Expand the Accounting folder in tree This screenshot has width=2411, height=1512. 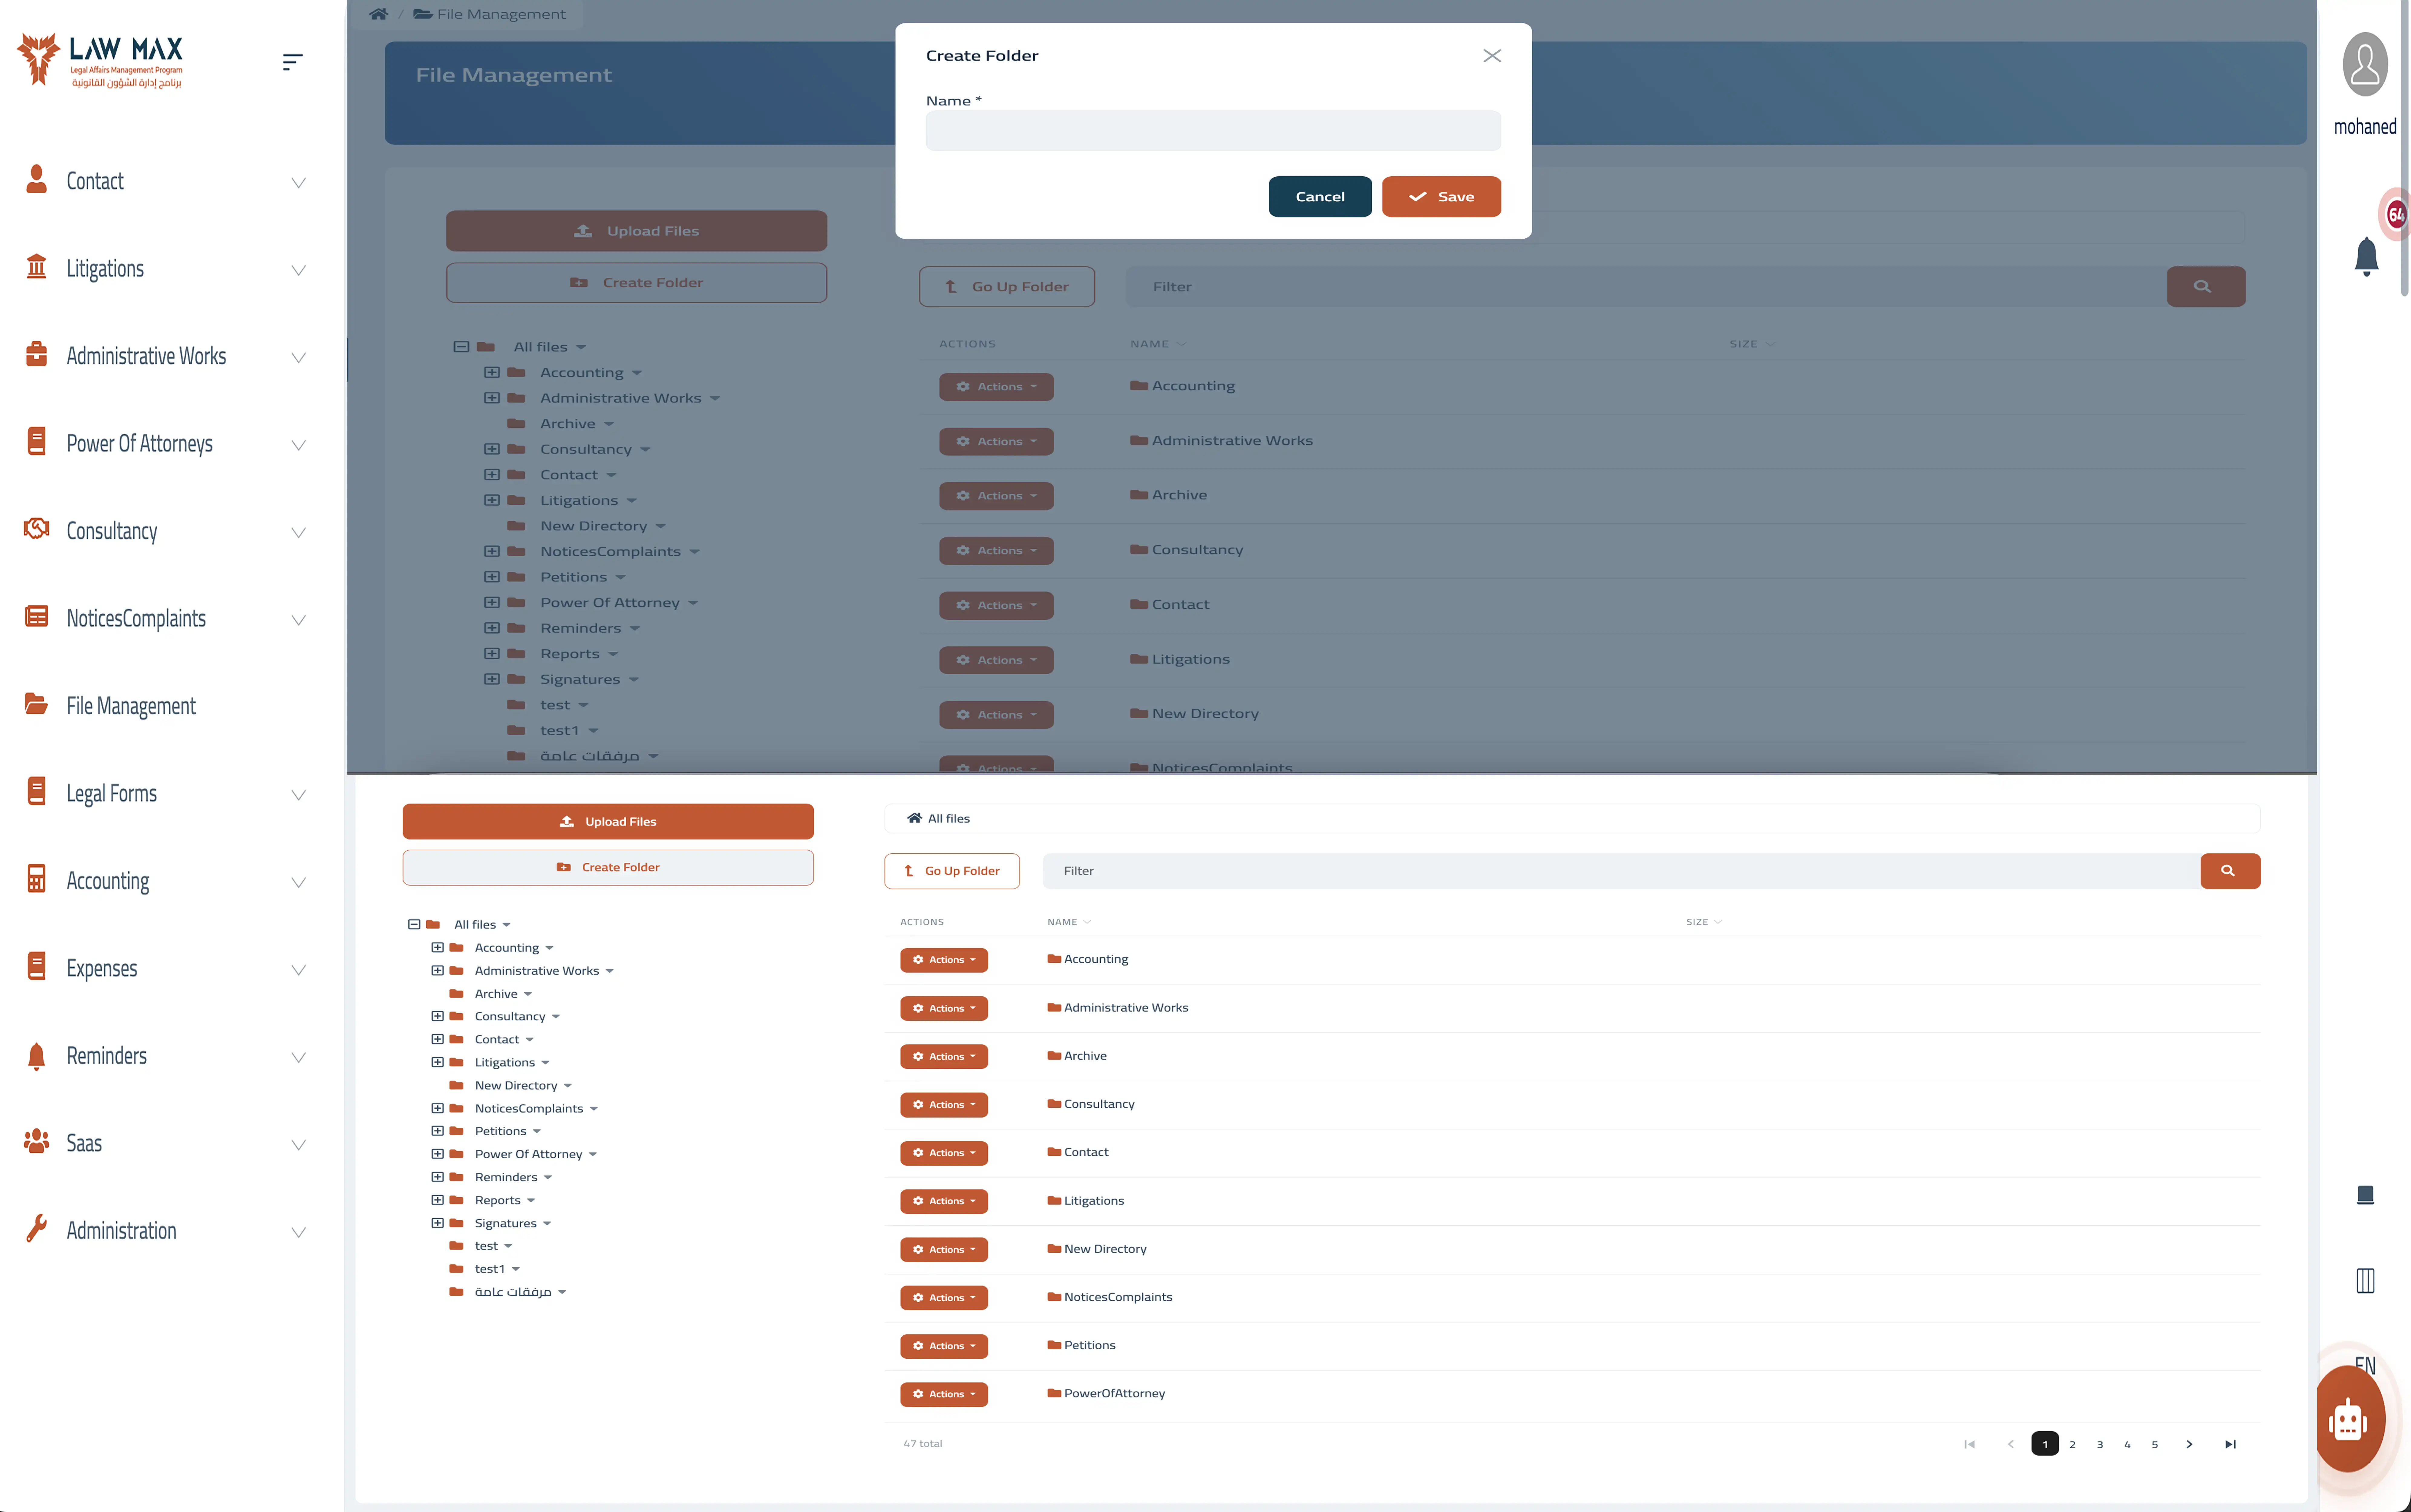click(437, 948)
